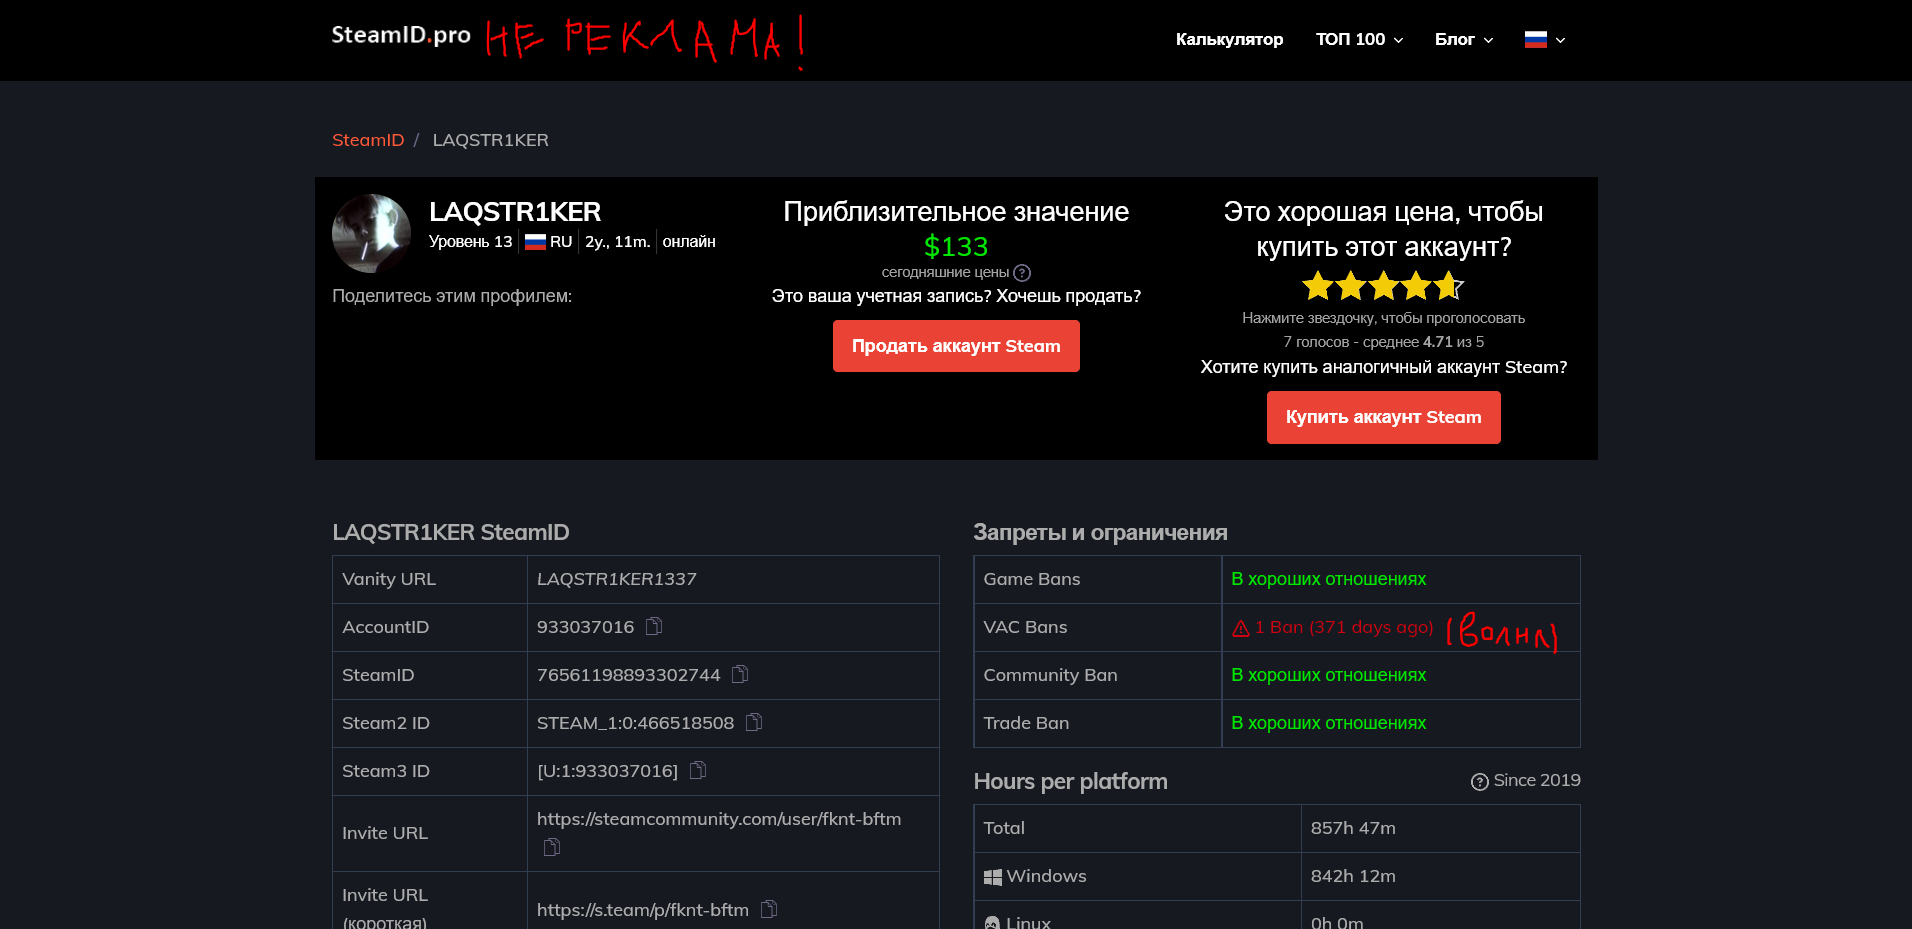1912x929 pixels.
Task: Click the LAQSTR1KER breadcrumb text
Action: point(490,140)
